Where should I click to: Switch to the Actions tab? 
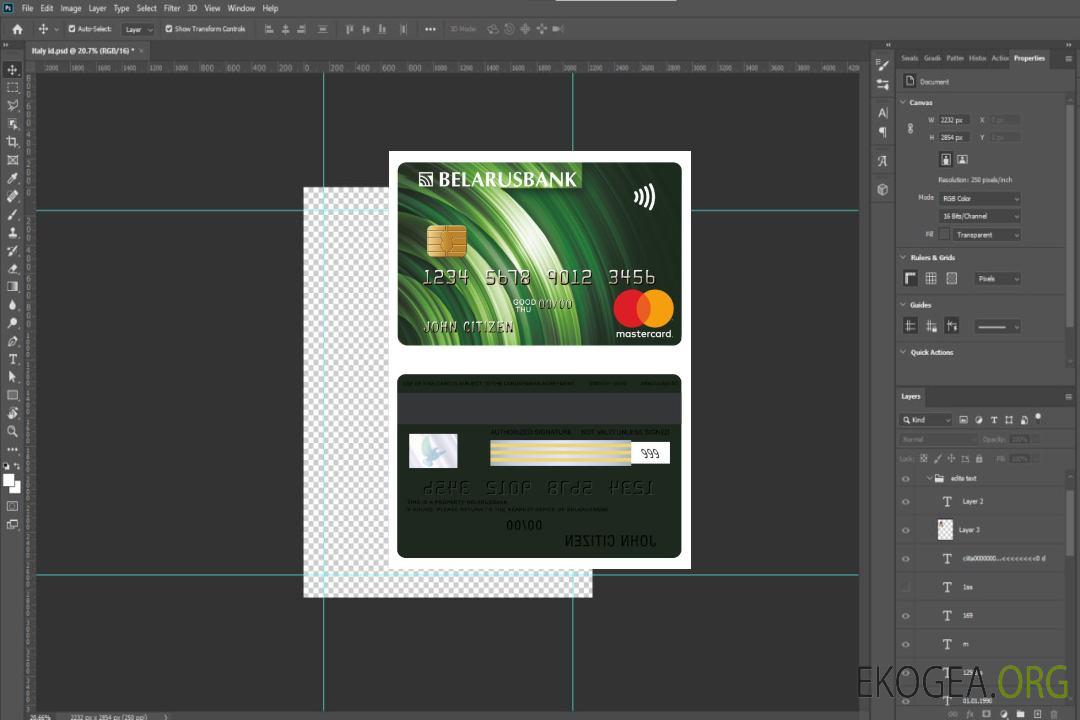click(1000, 59)
